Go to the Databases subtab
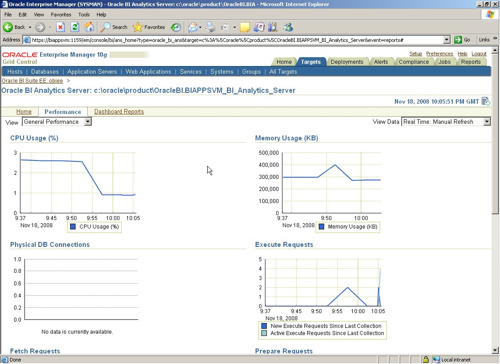The image size is (500, 364). tap(45, 72)
